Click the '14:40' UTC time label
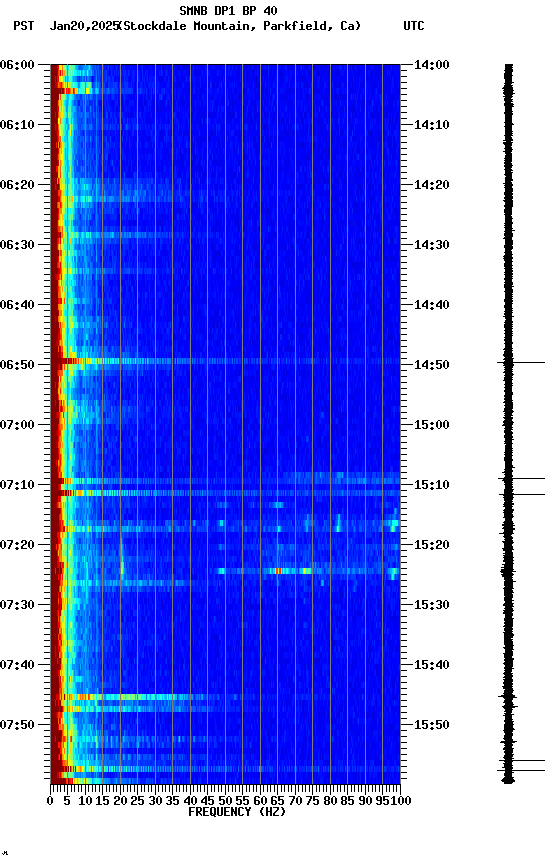The image size is (552, 864). pos(432,305)
